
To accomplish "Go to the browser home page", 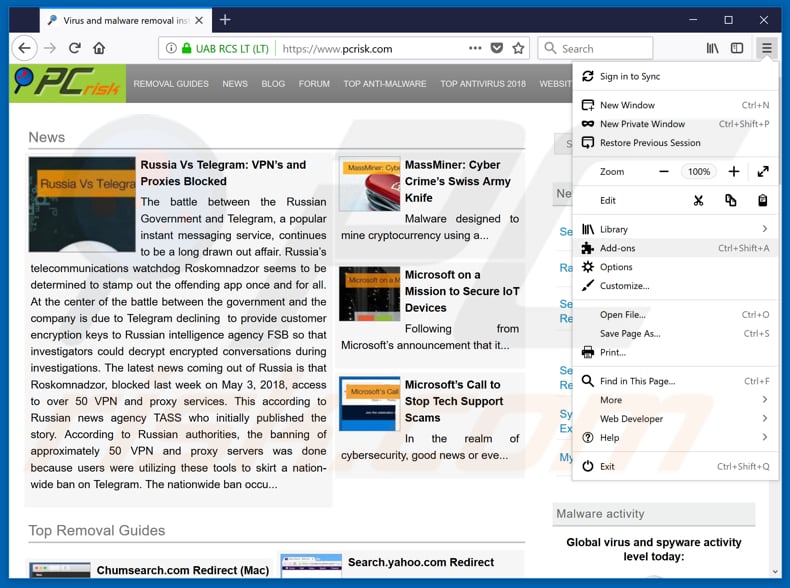I will [99, 48].
